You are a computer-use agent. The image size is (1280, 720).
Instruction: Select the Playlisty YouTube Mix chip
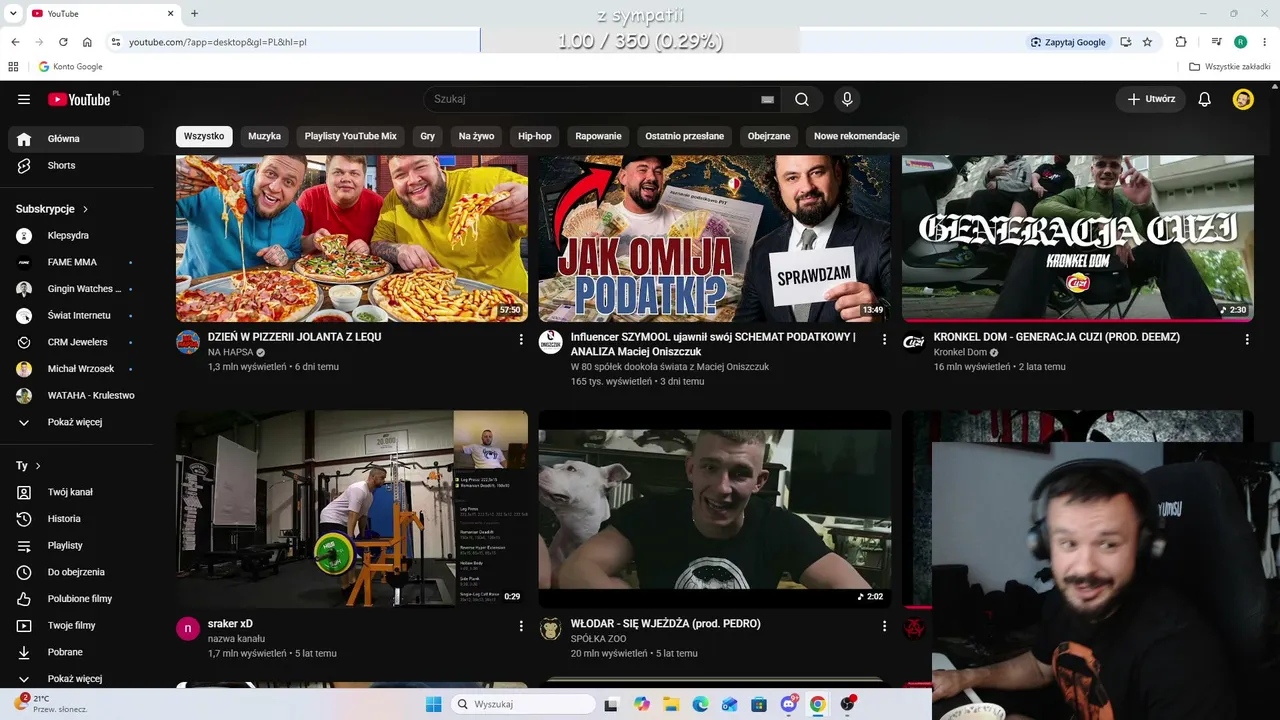351,136
